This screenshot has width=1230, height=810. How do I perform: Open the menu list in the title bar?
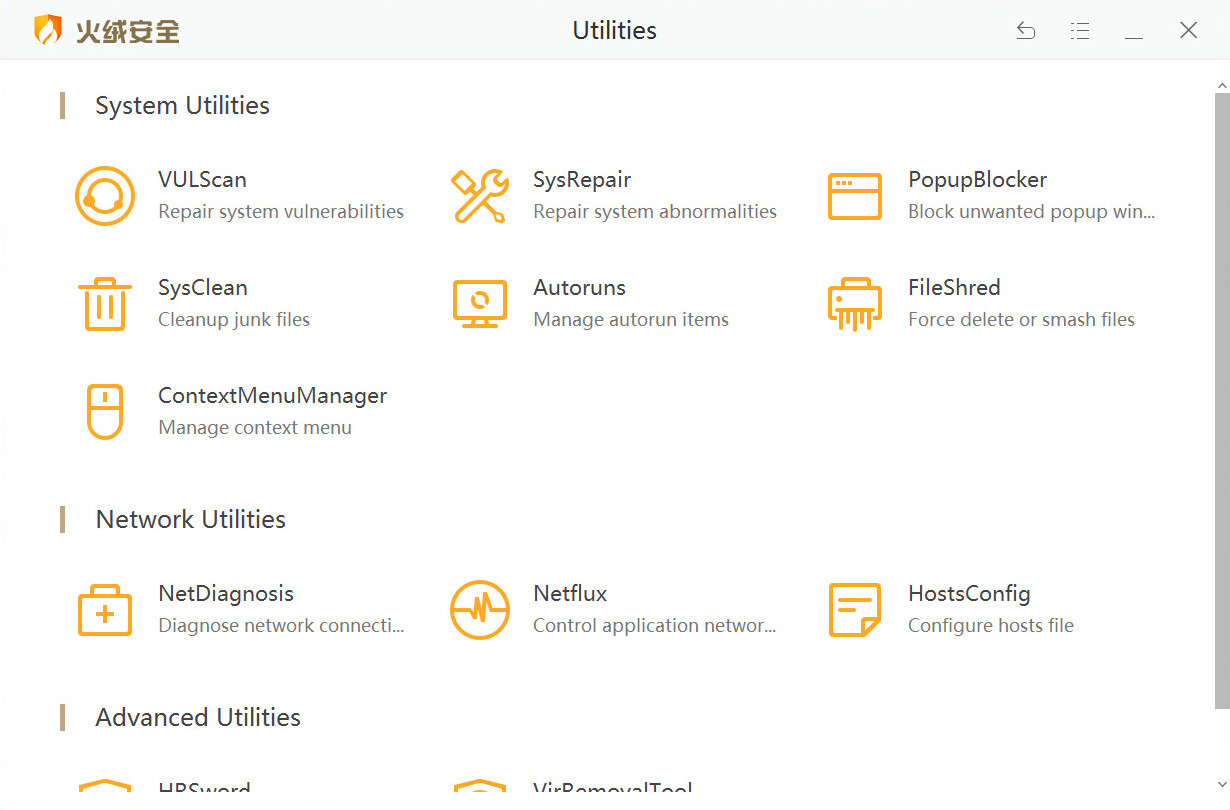pyautogui.click(x=1080, y=30)
